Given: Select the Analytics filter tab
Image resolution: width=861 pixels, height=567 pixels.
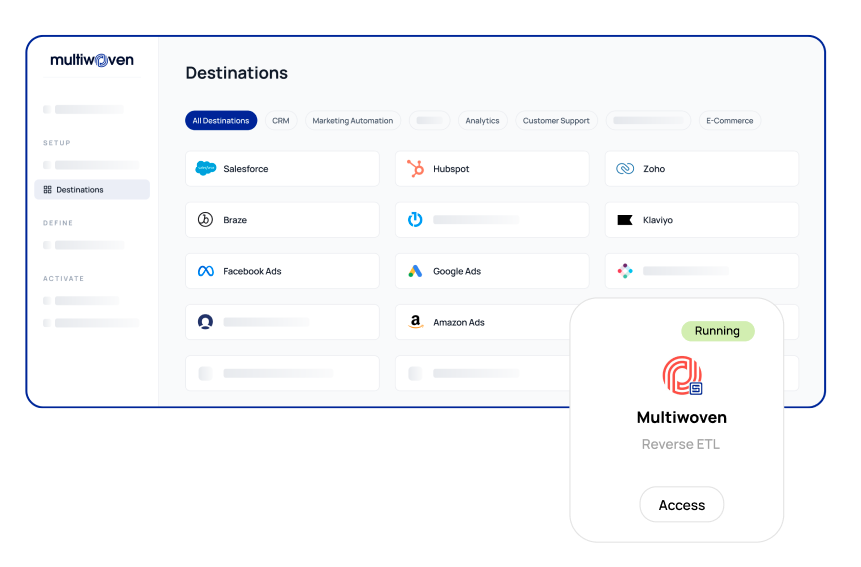Looking at the screenshot, I should coord(482,120).
